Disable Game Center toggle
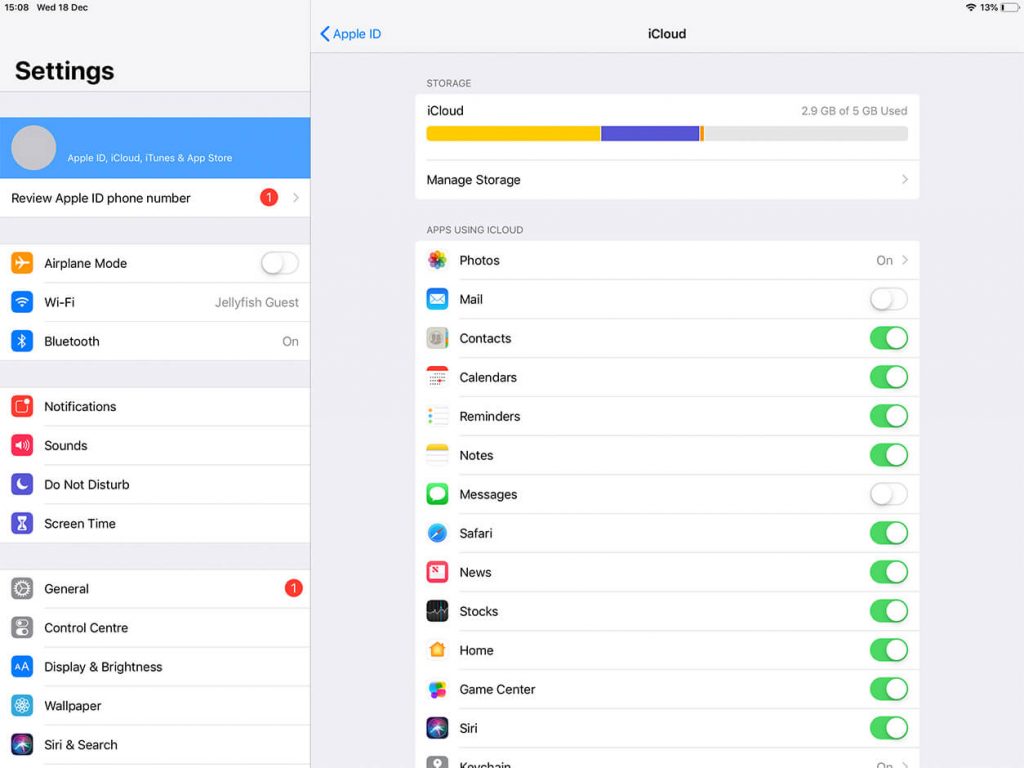 [x=889, y=689]
